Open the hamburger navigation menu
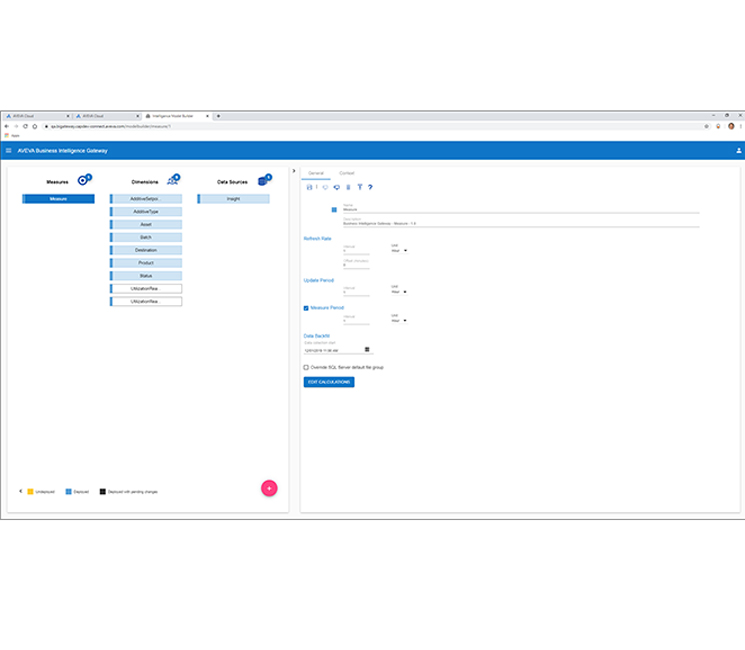The image size is (745, 650). pos(9,151)
